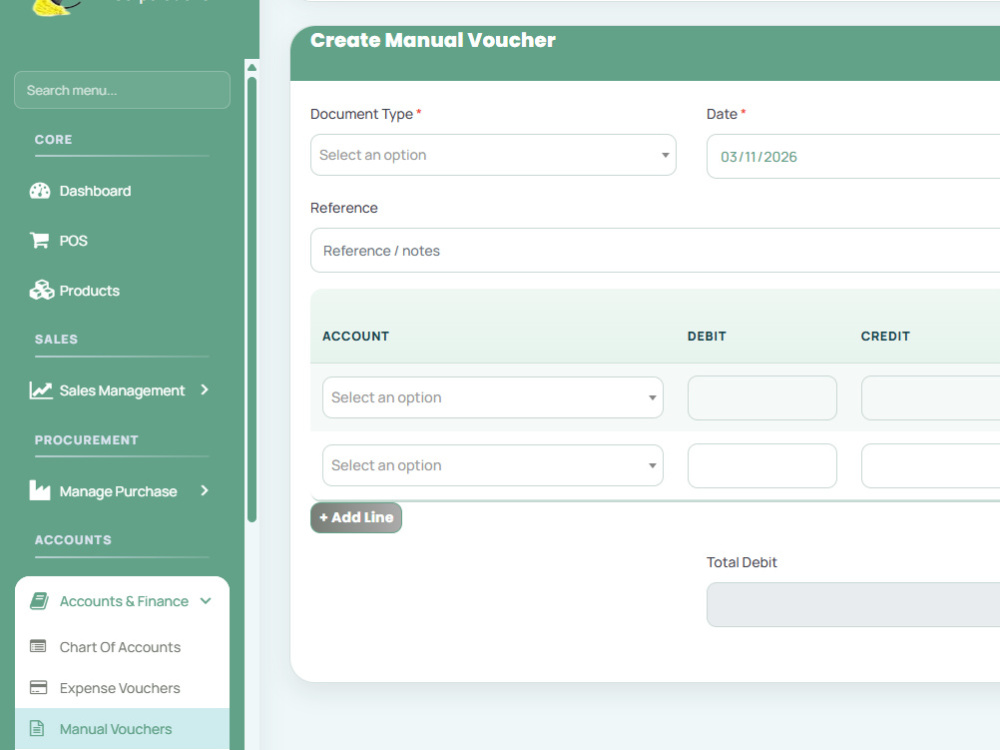Click the Reference / notes field
The height and width of the screenshot is (750, 1000).
click(655, 251)
